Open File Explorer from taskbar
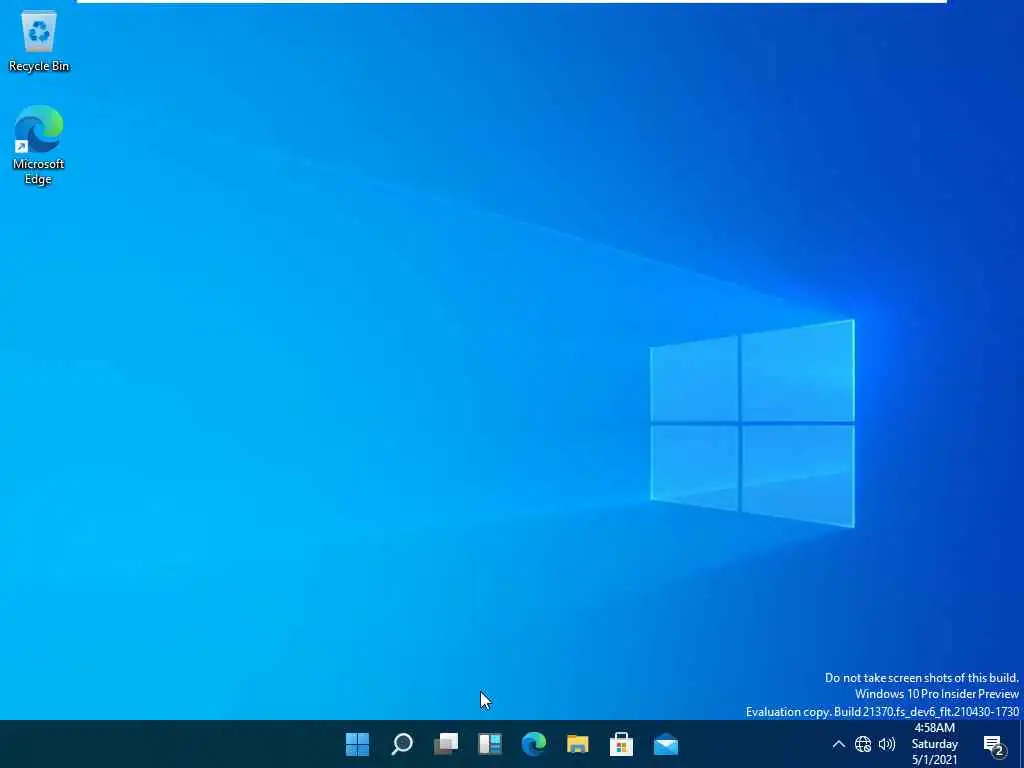The width and height of the screenshot is (1024, 768). [x=577, y=744]
